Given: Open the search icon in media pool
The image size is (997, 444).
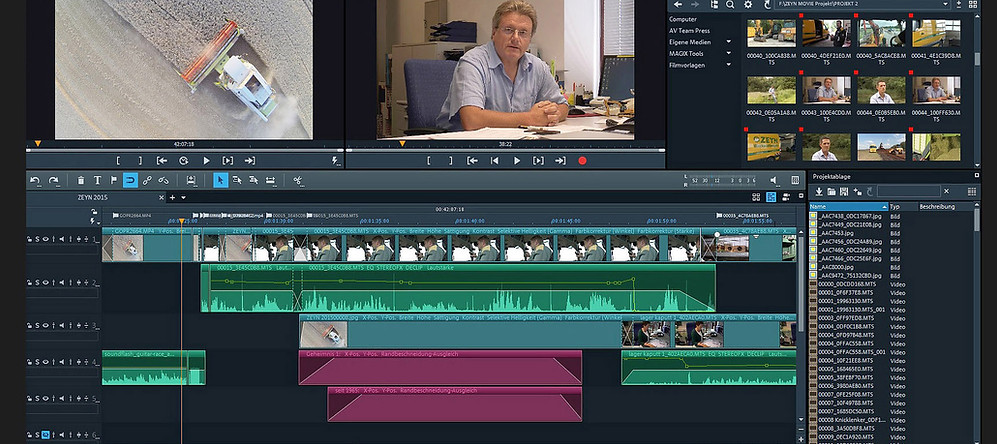Looking at the screenshot, I should 731,4.
